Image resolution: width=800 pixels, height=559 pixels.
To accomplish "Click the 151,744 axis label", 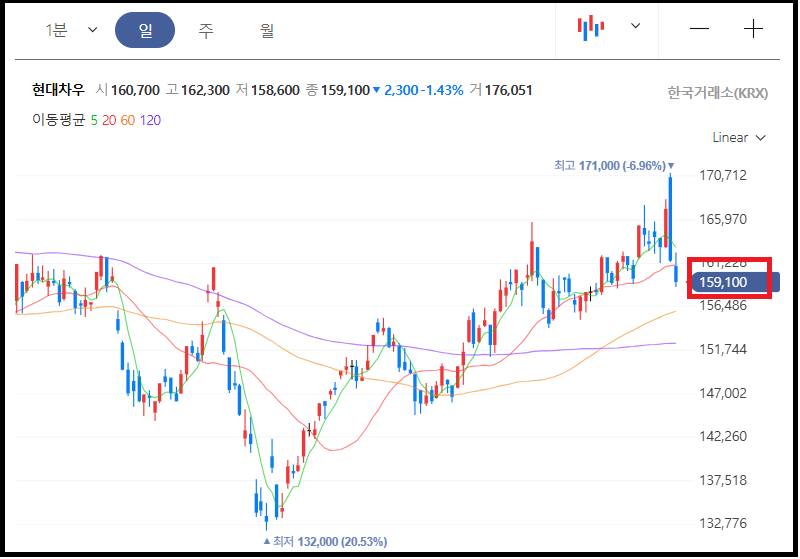I will [722, 349].
